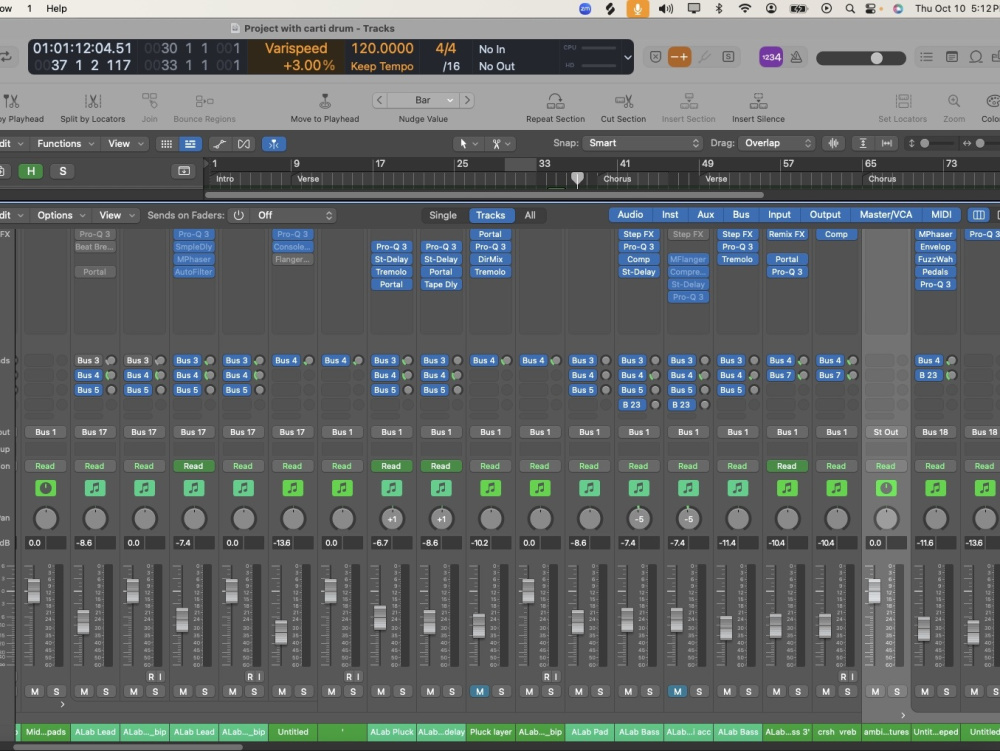Click the Join regions icon
This screenshot has width=1000, height=751.
click(150, 101)
